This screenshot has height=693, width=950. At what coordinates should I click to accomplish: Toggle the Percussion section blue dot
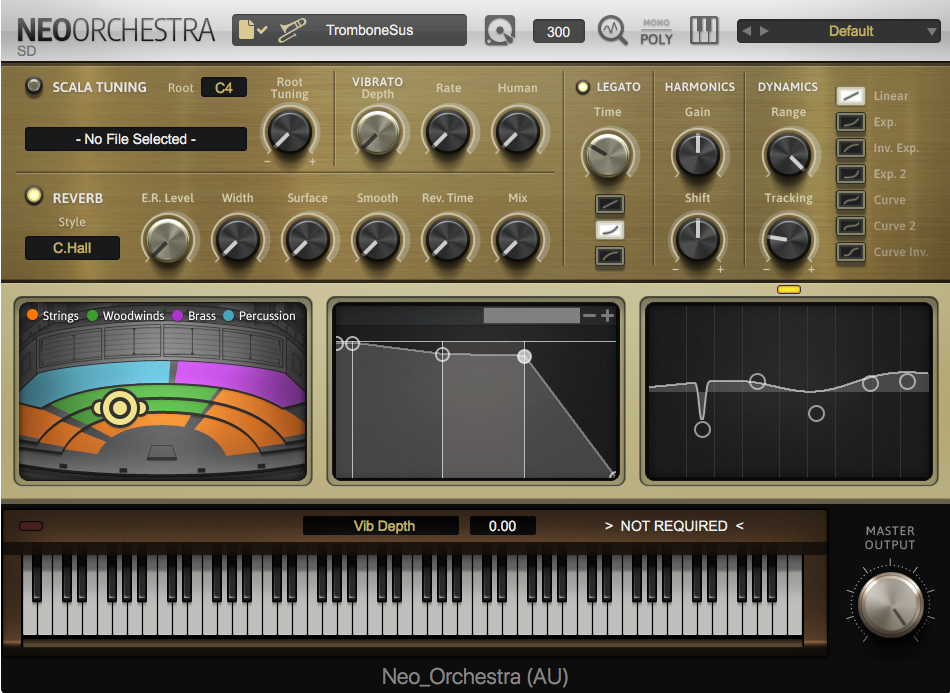228,316
